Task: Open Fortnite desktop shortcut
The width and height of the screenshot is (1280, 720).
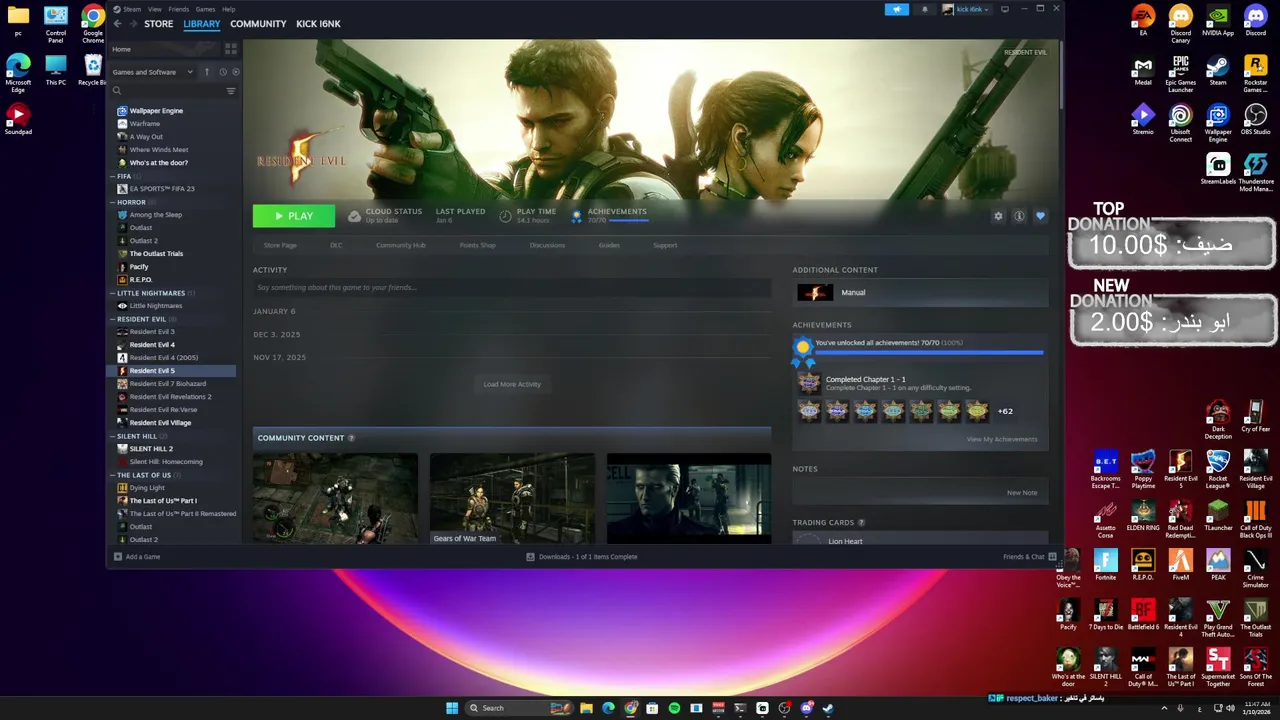Action: point(1105,565)
